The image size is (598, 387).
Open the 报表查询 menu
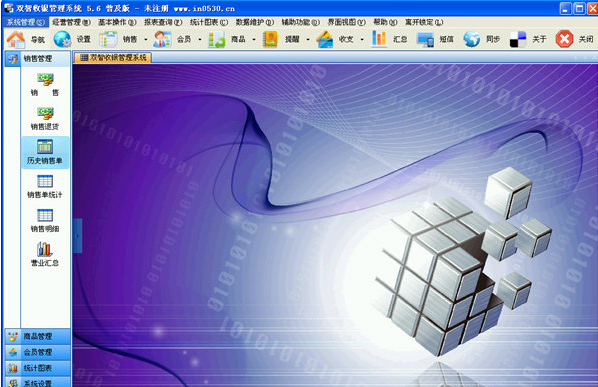click(x=163, y=22)
